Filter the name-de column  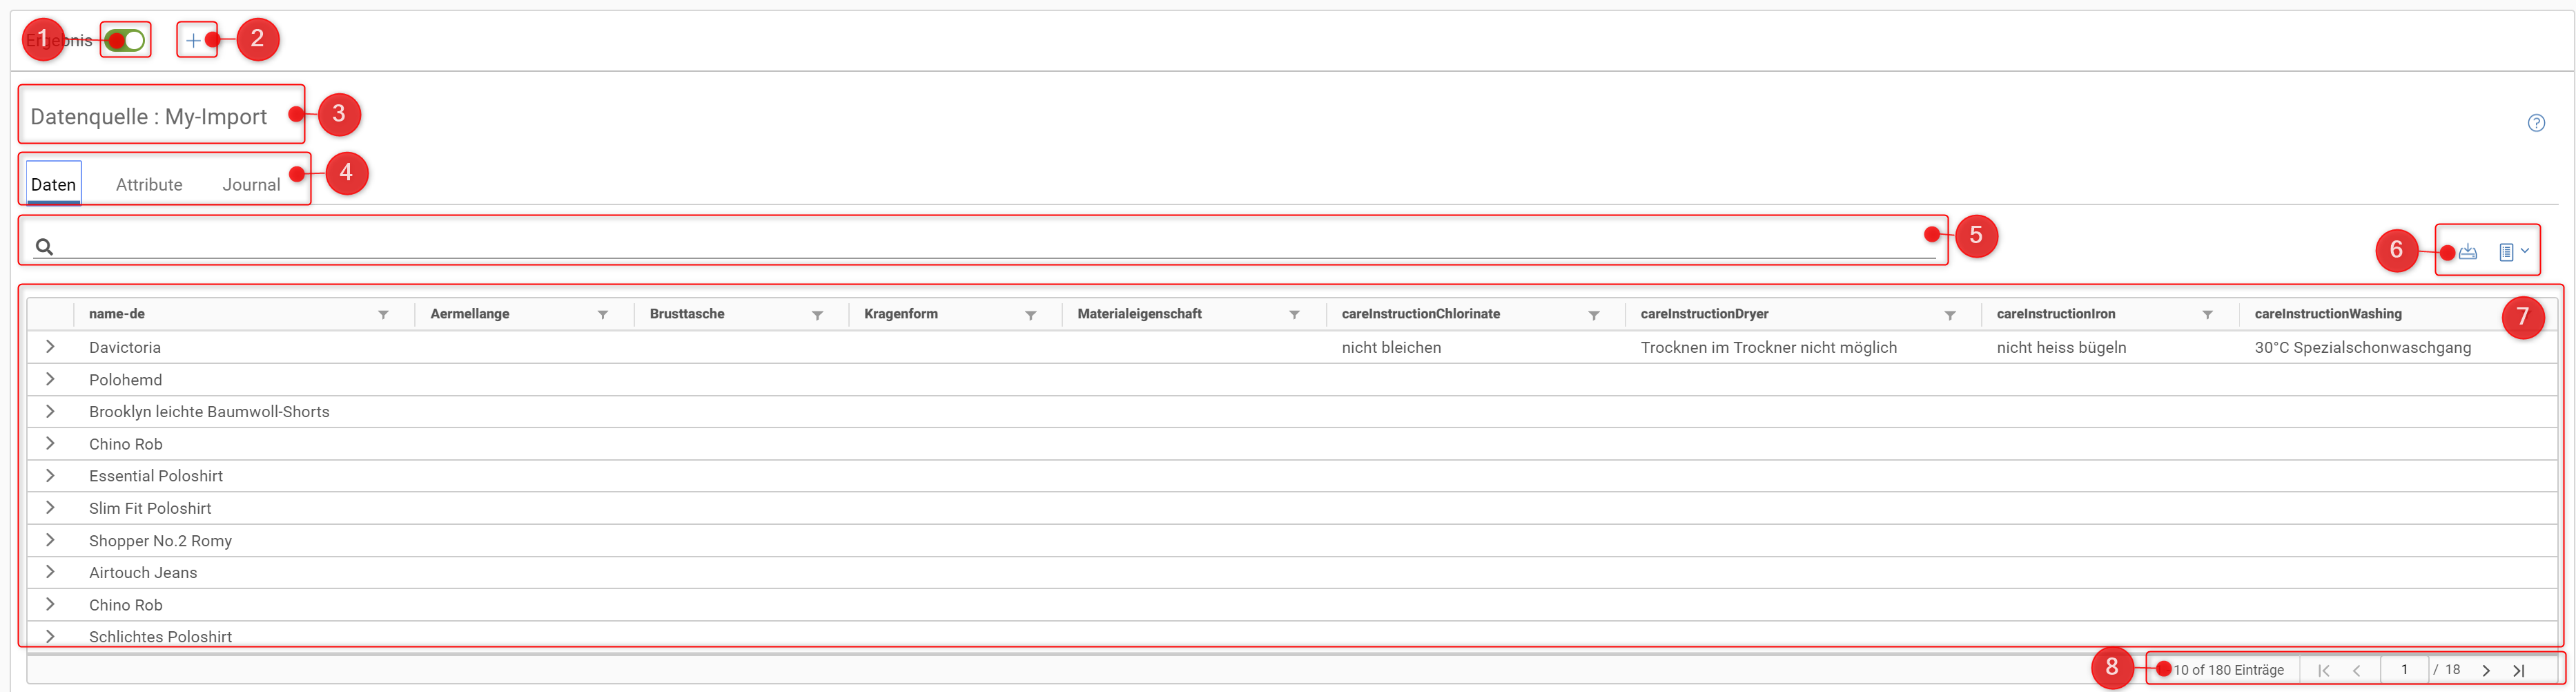pyautogui.click(x=383, y=315)
